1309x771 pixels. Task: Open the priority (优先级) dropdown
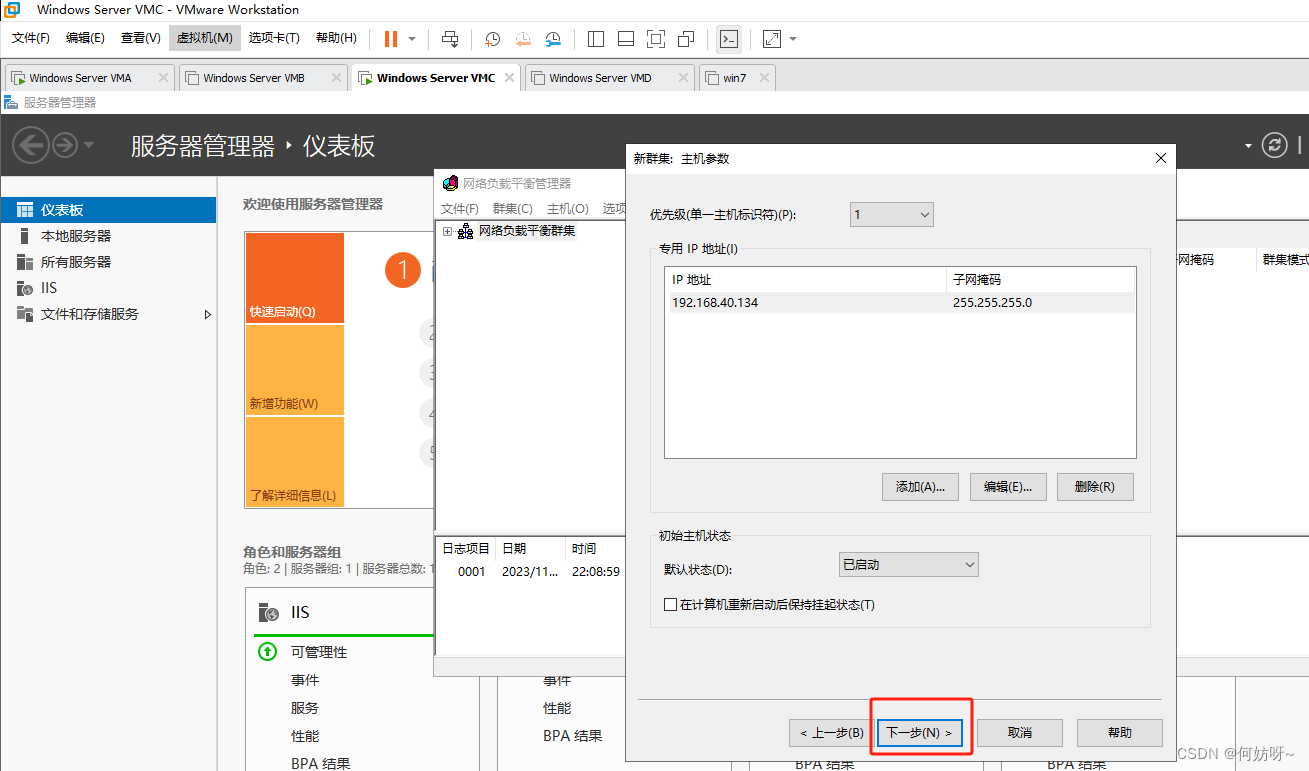891,214
